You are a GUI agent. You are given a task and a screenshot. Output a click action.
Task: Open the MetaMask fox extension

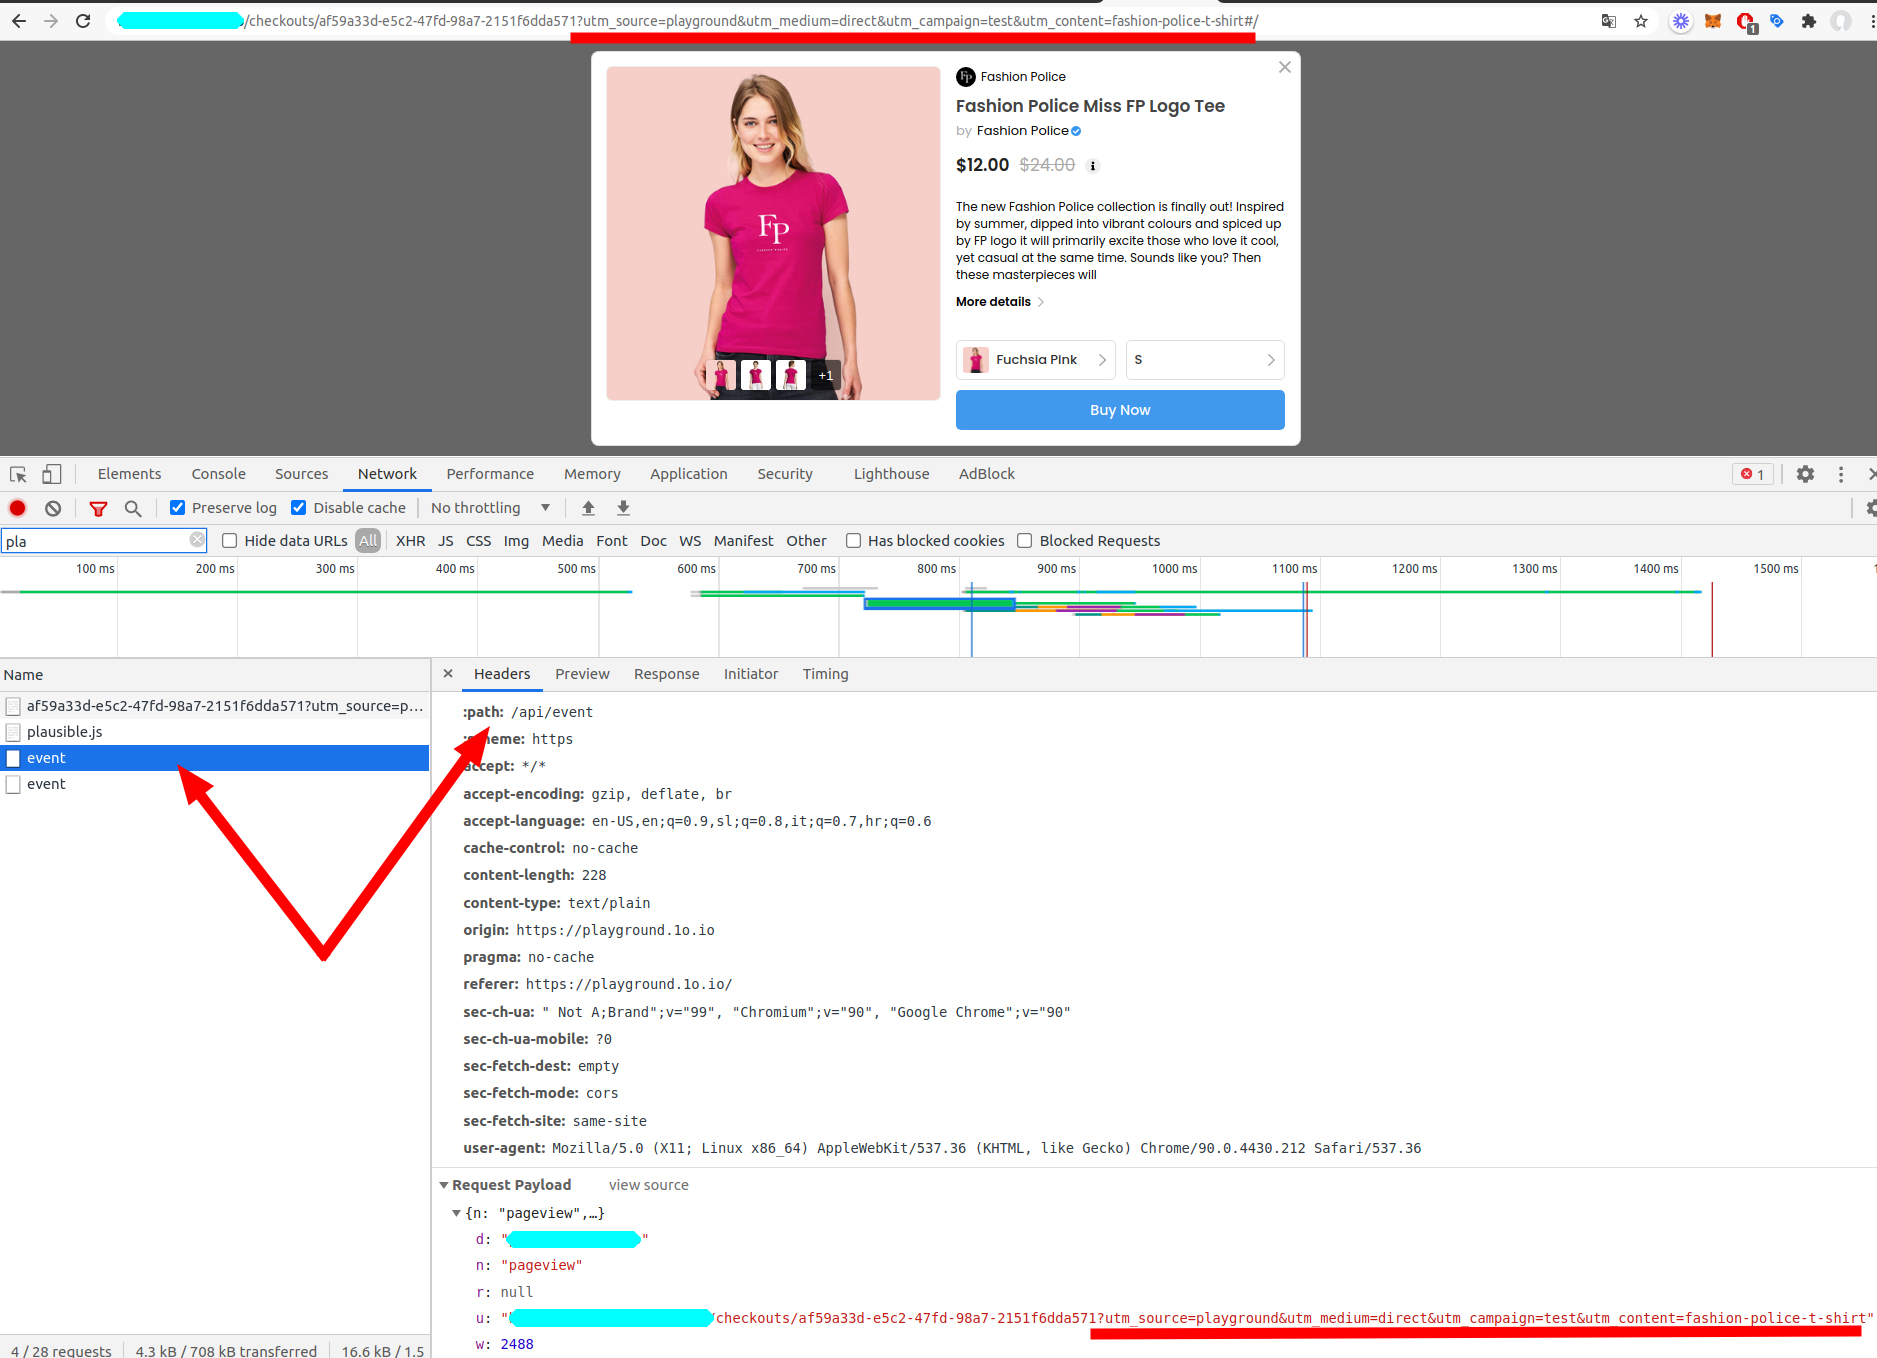click(1713, 21)
